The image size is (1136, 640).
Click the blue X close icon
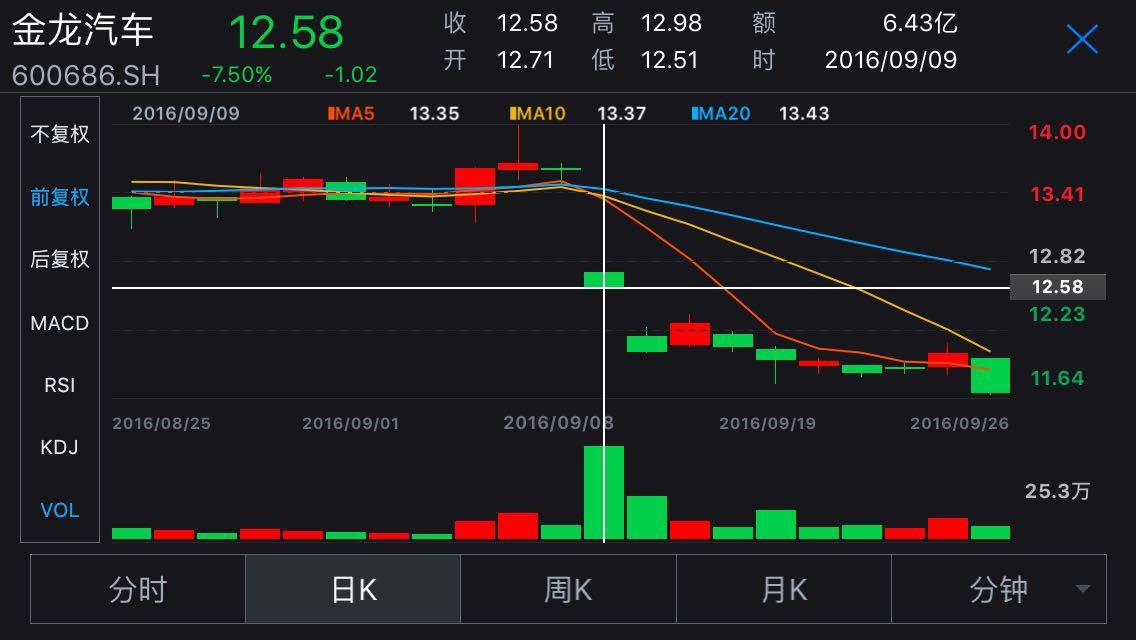(x=1081, y=40)
